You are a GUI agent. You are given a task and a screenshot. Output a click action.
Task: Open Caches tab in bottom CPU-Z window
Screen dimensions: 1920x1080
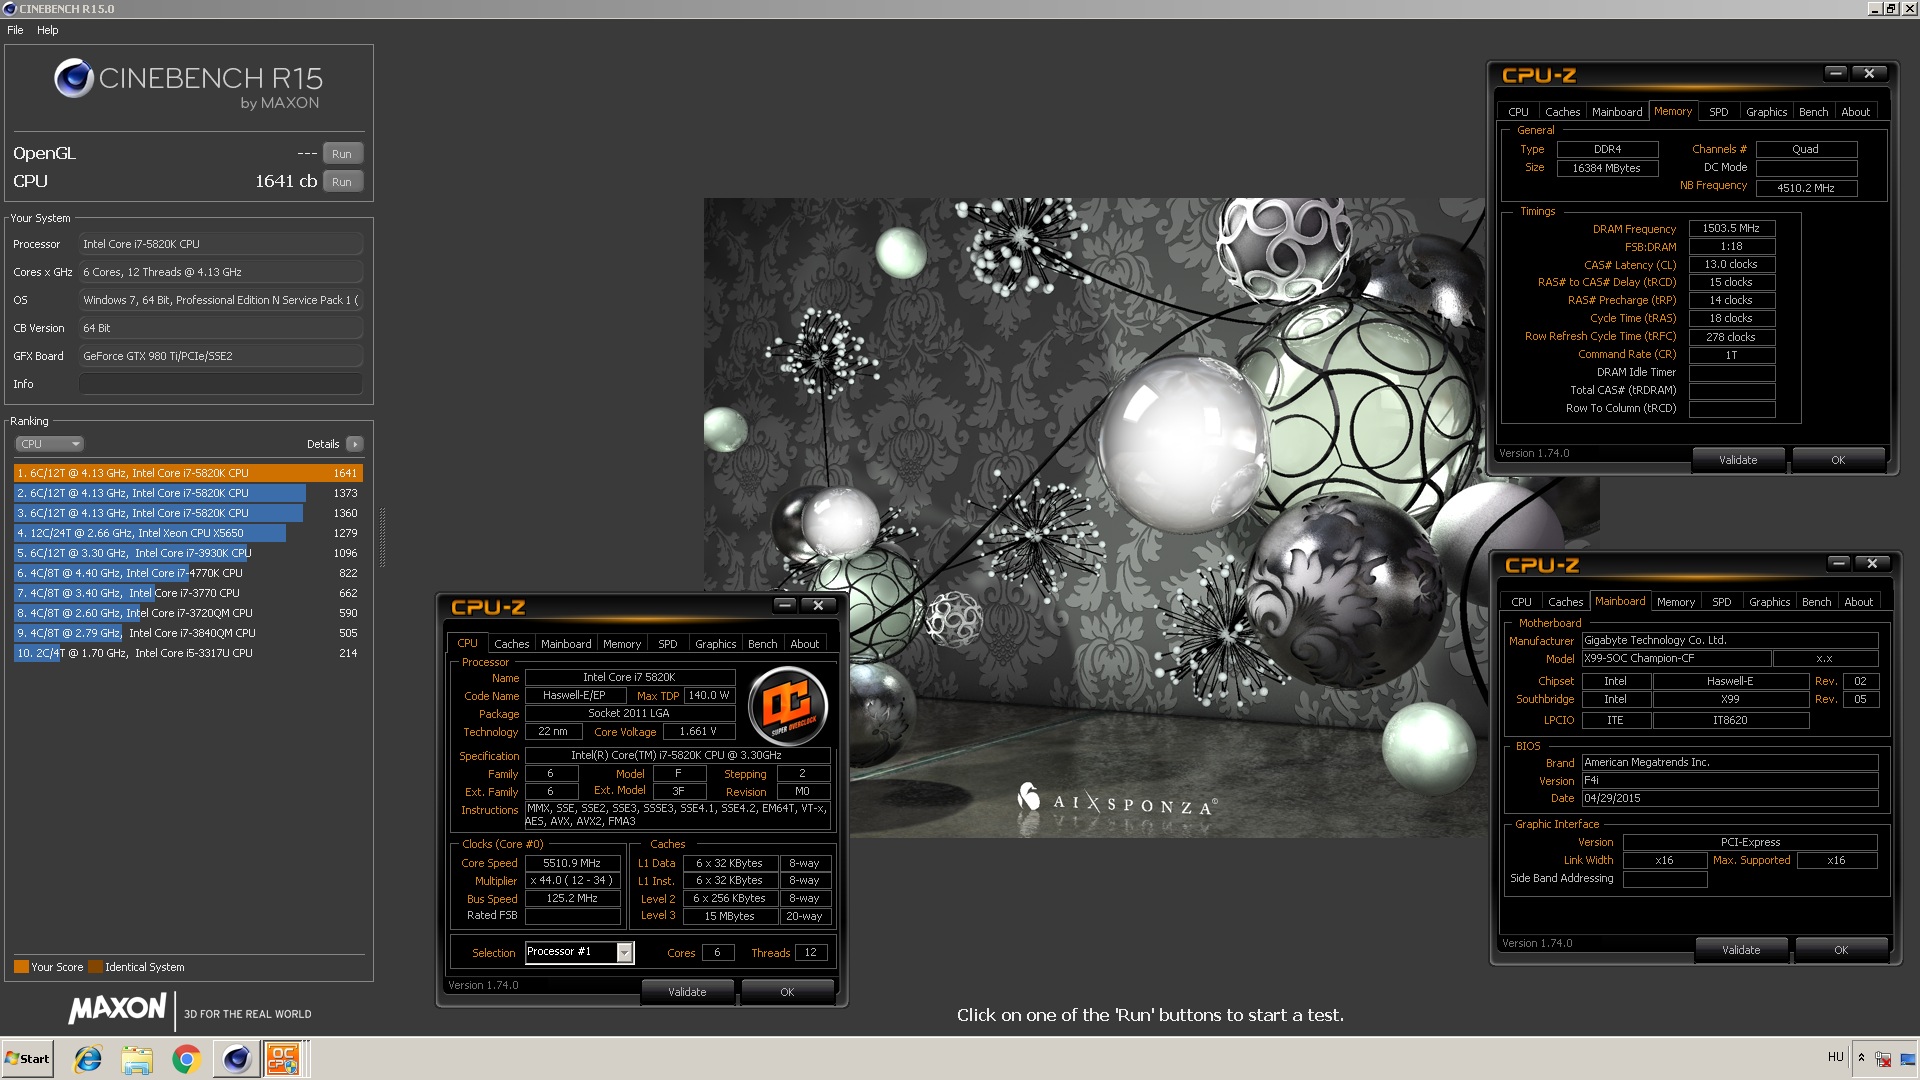[x=511, y=644]
